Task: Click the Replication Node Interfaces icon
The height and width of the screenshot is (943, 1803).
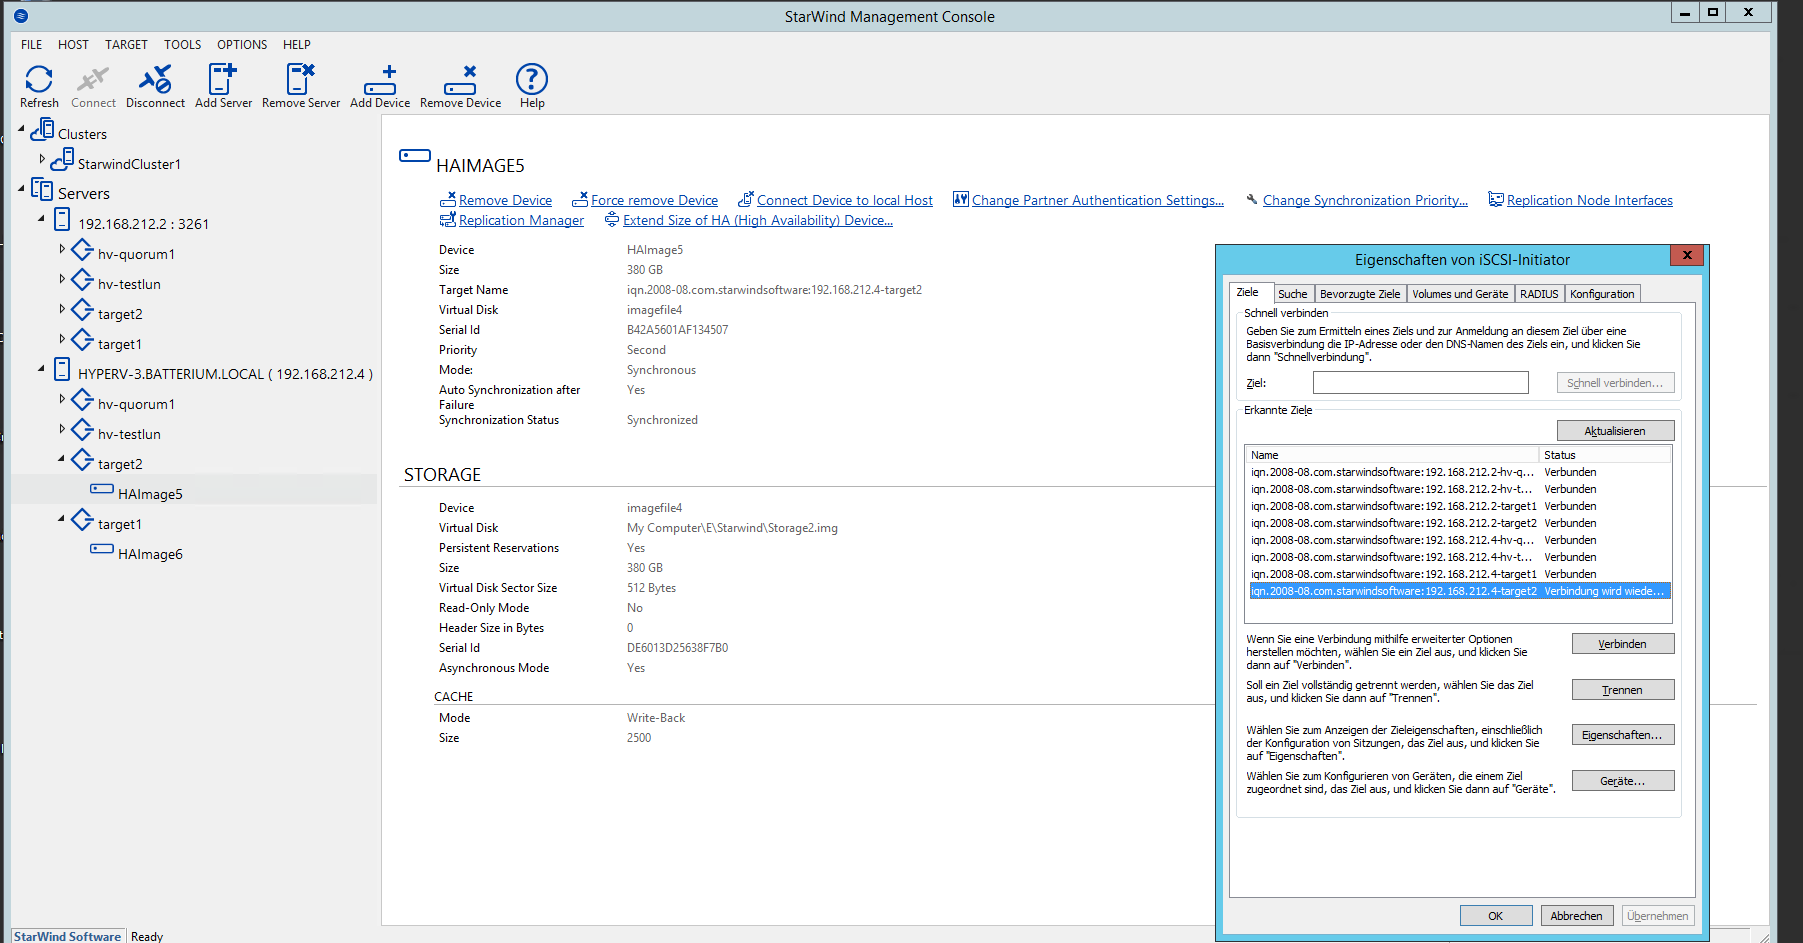Action: coord(1496,199)
